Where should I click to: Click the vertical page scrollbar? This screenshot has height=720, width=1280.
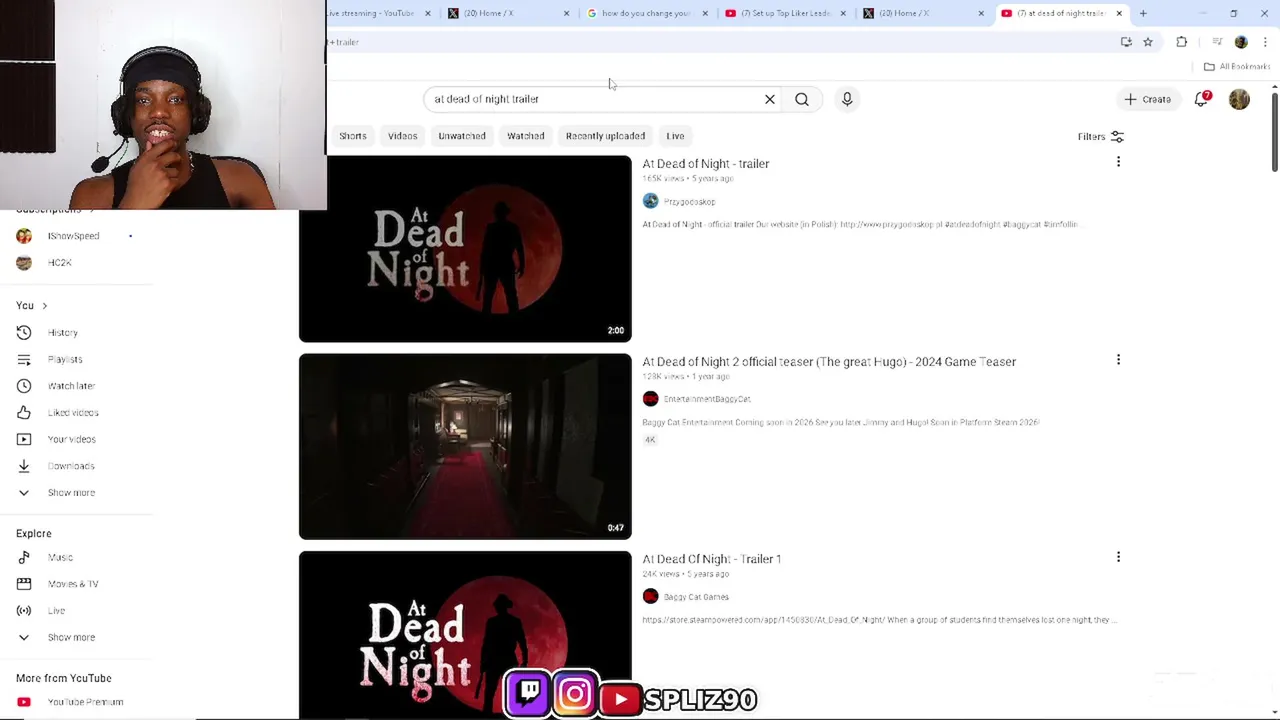point(1275,130)
